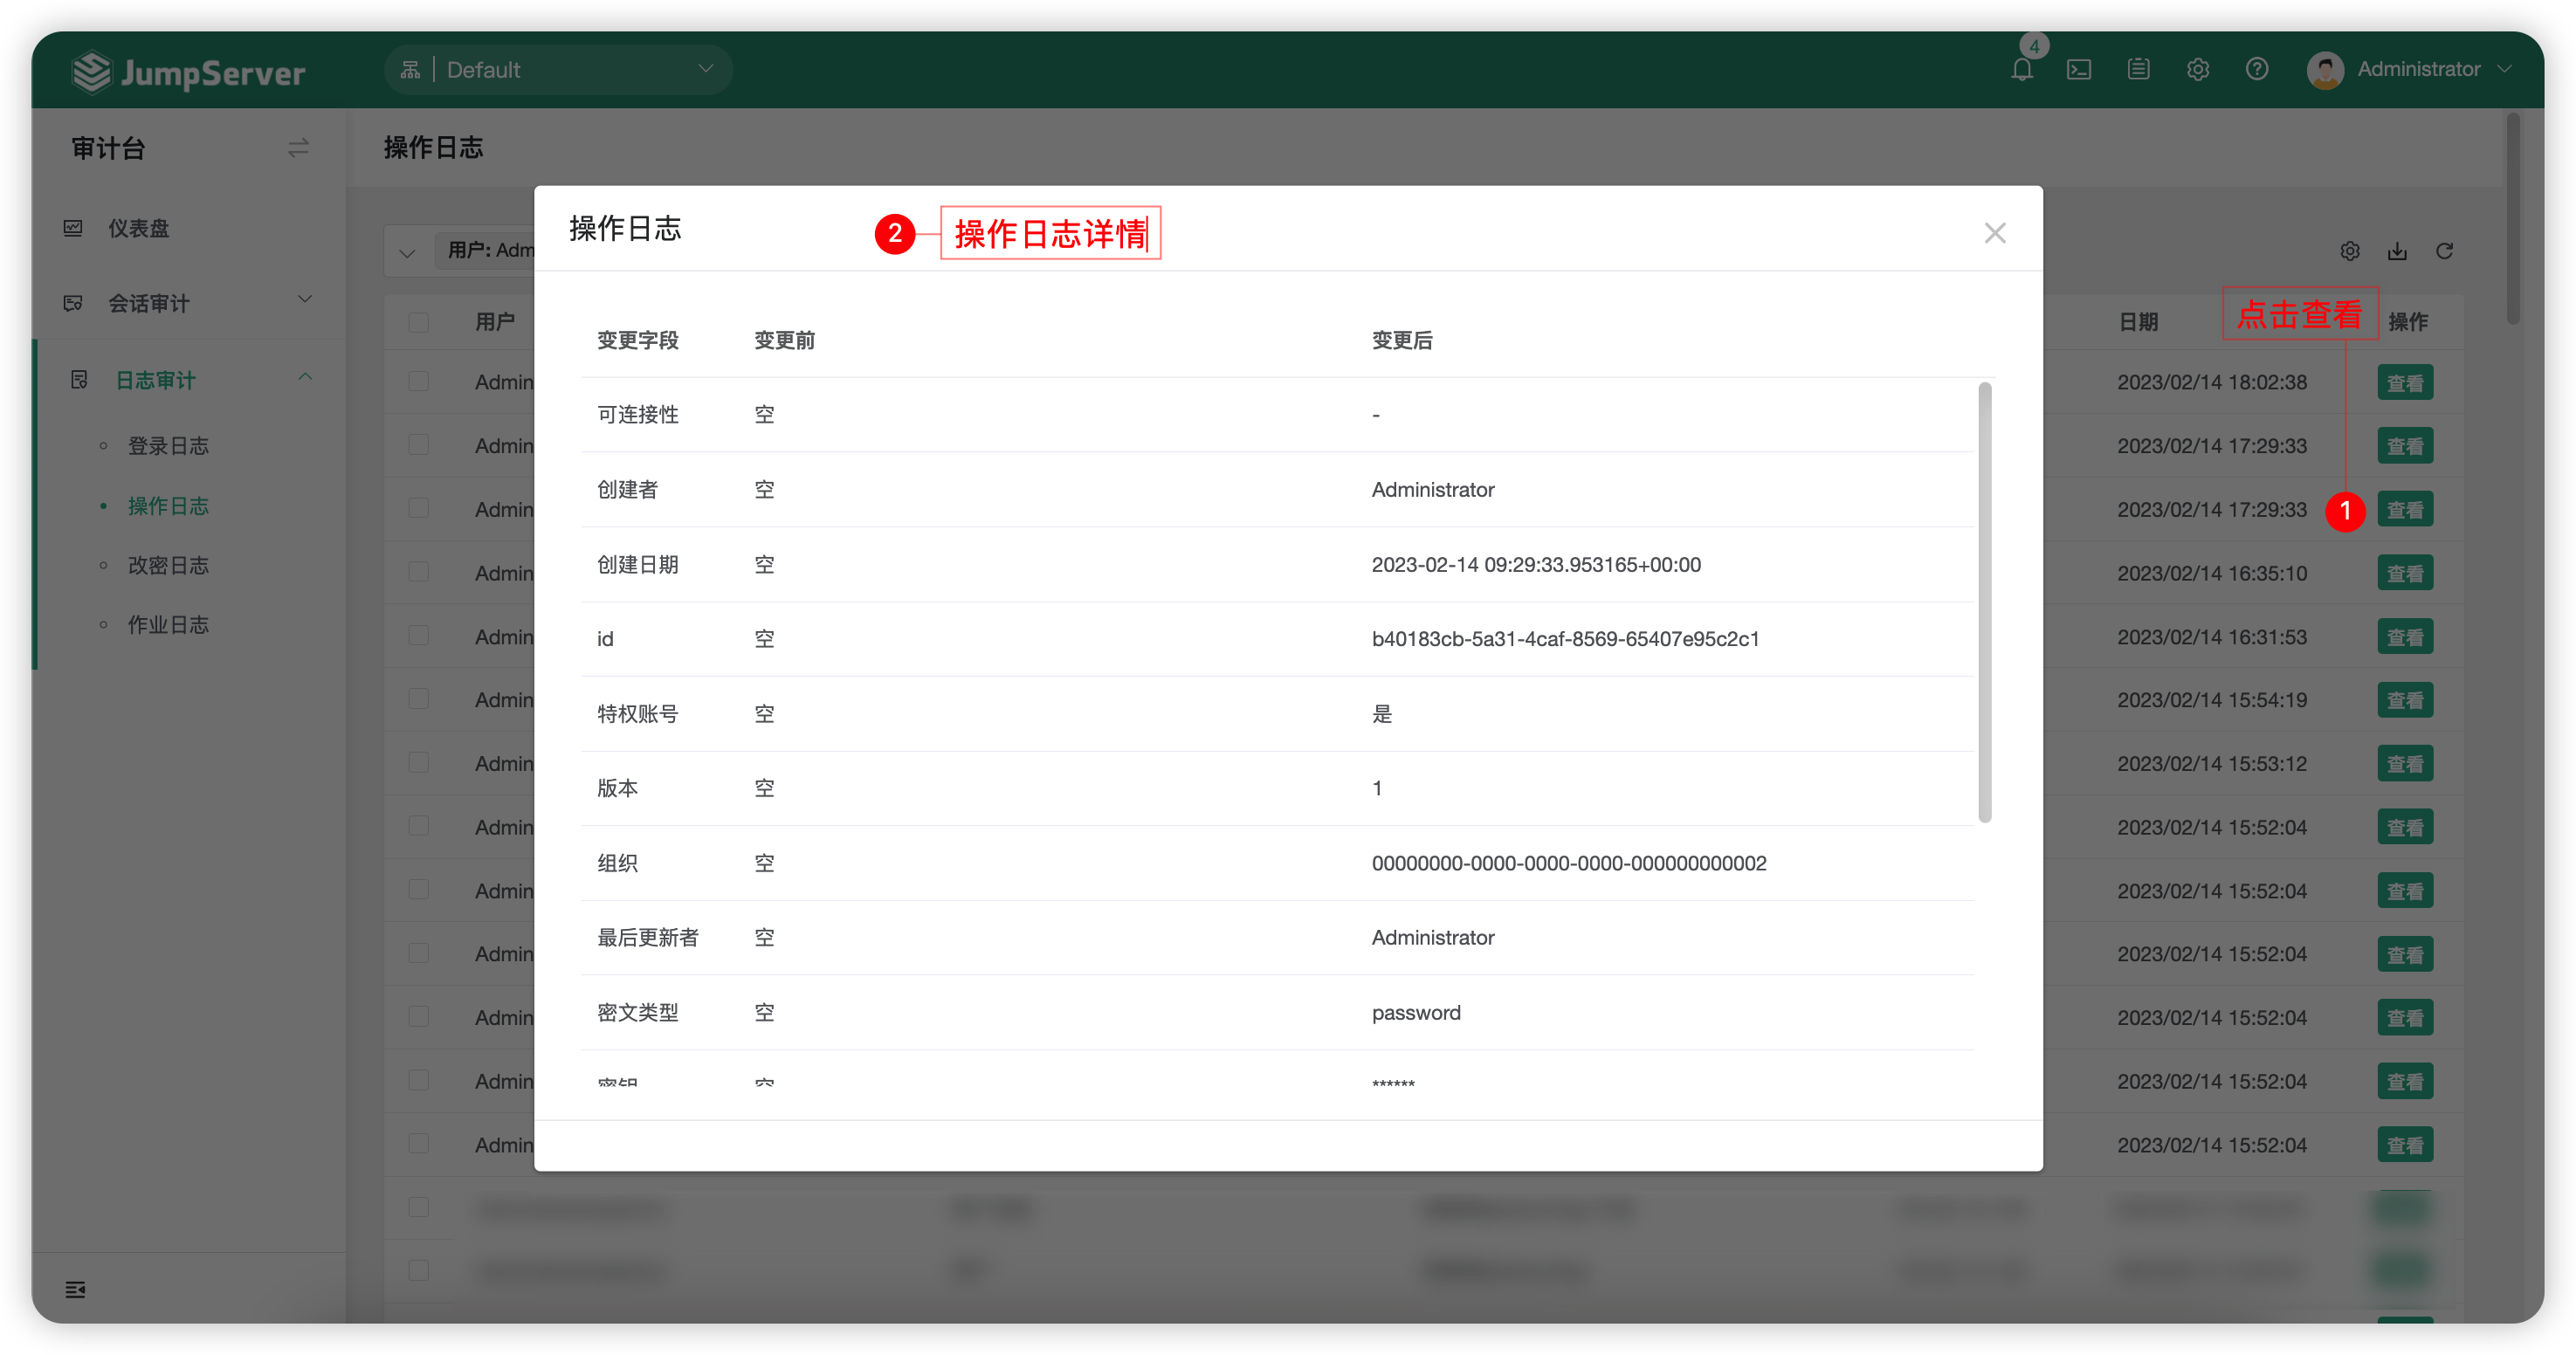Check the row dated 2023/02/14 16:35:10
2576x1355 pixels.
(x=418, y=572)
